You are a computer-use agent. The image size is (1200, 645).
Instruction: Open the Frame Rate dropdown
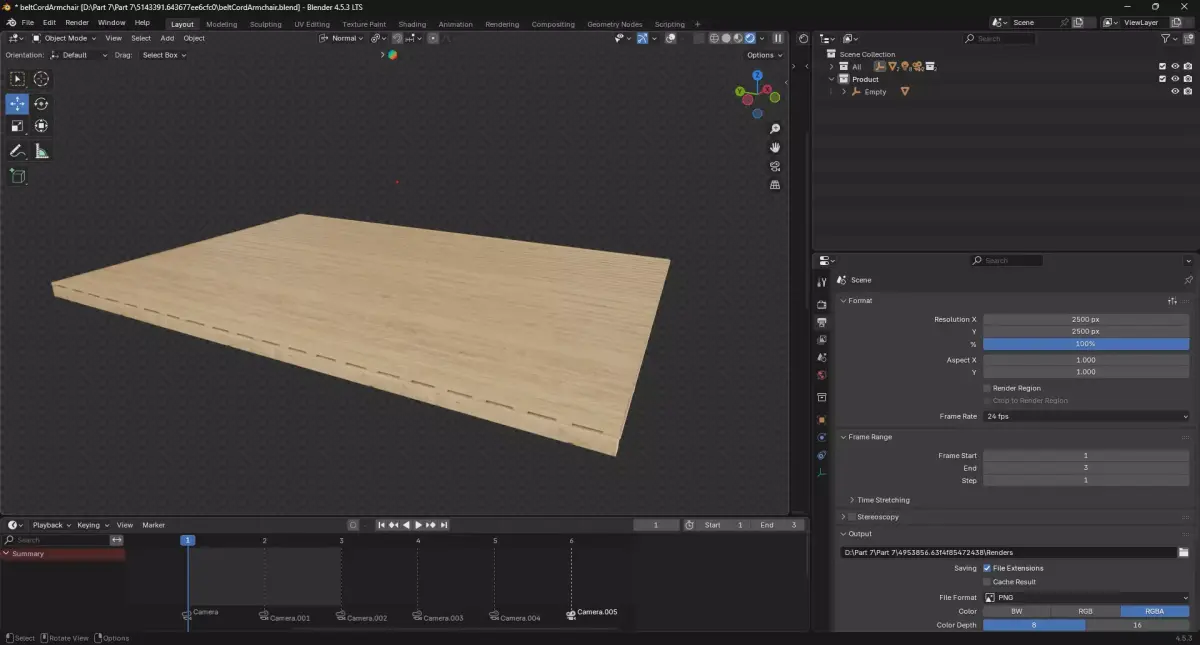(x=1086, y=416)
